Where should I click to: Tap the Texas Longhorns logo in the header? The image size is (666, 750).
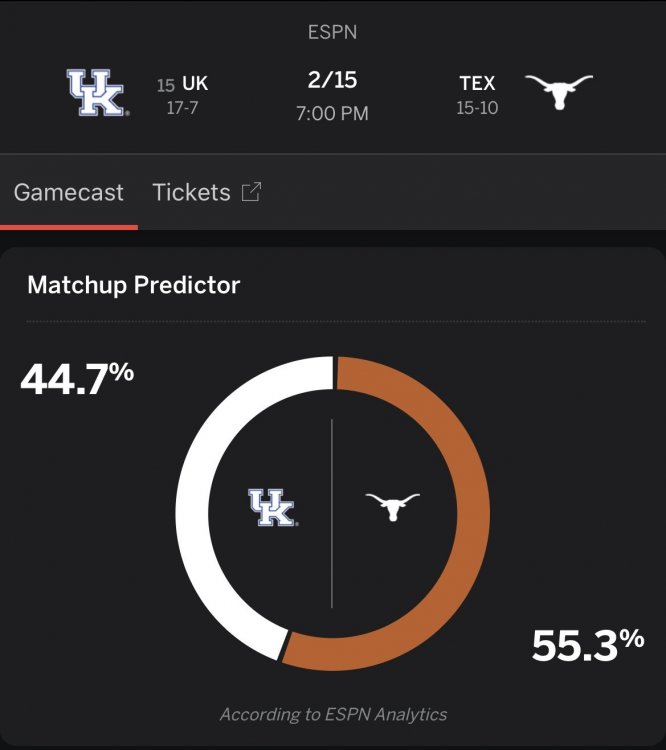[559, 92]
